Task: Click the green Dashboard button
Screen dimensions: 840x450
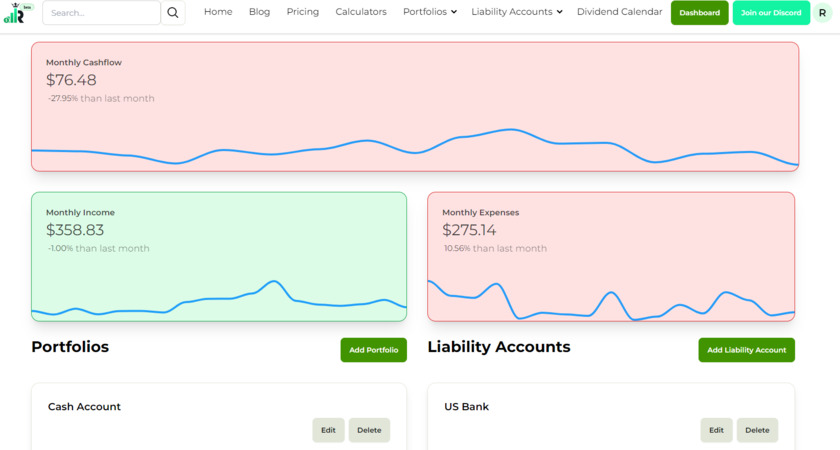Action: (x=700, y=13)
